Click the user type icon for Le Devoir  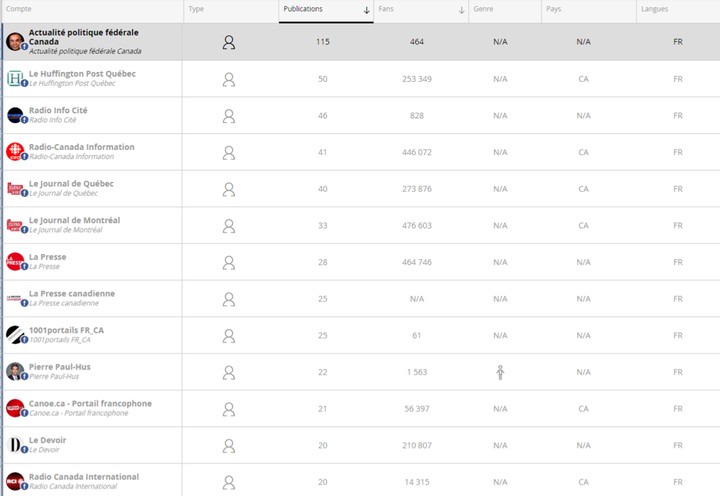pos(229,445)
